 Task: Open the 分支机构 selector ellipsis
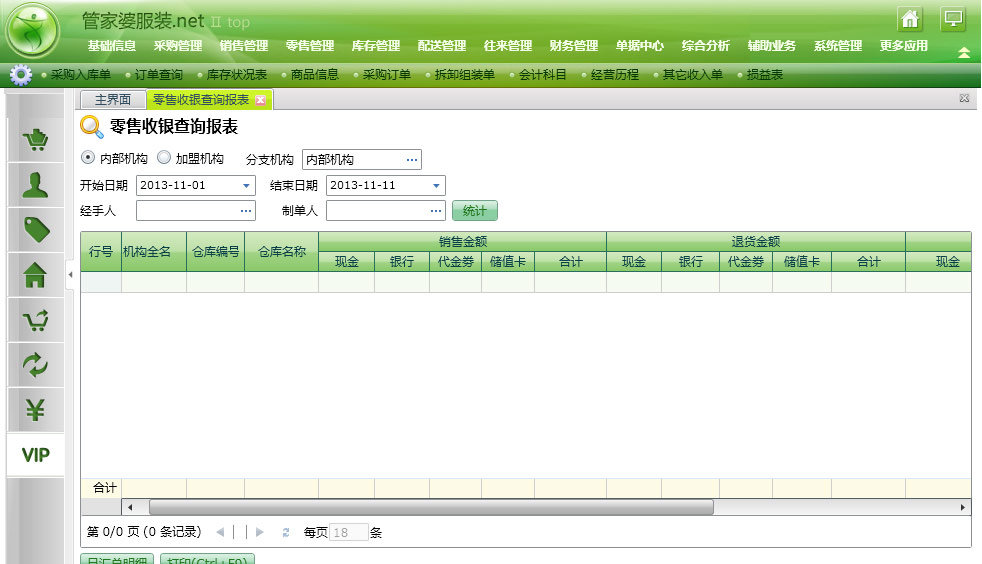(411, 160)
